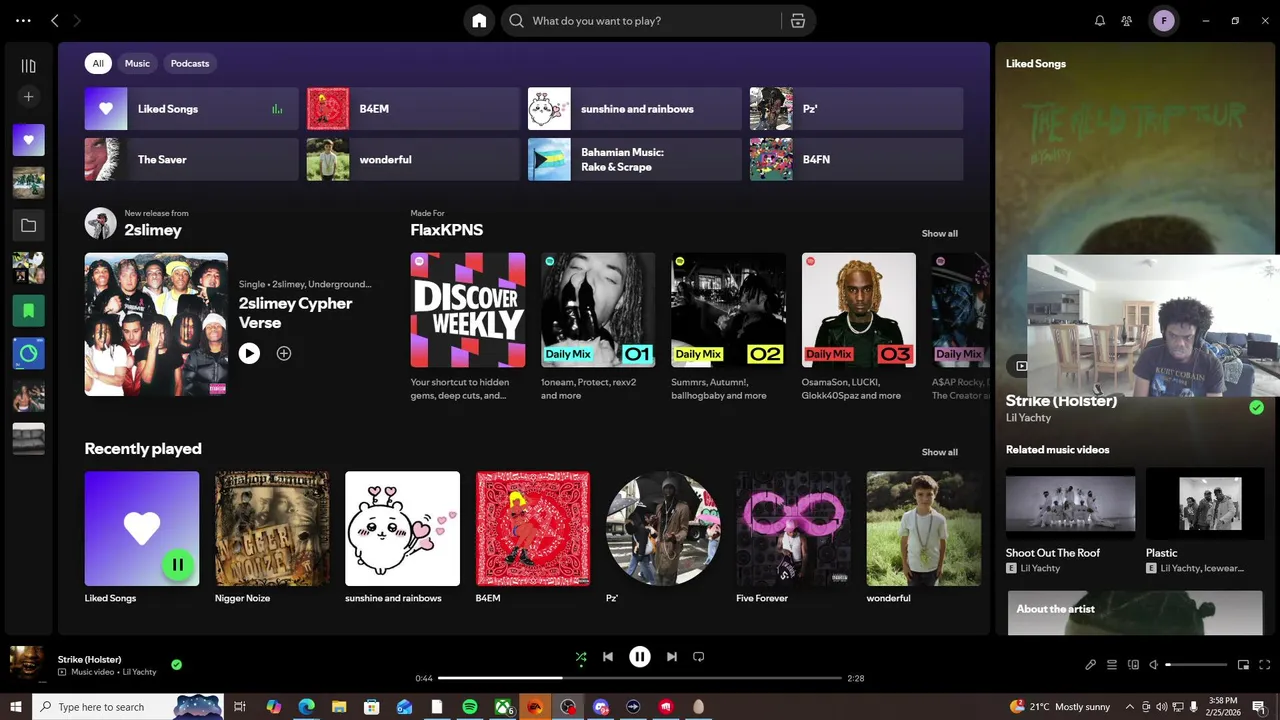The height and width of the screenshot is (720, 1280).
Task: Open Bahamian Music: Rake & Scrape tile
Action: coord(635,159)
